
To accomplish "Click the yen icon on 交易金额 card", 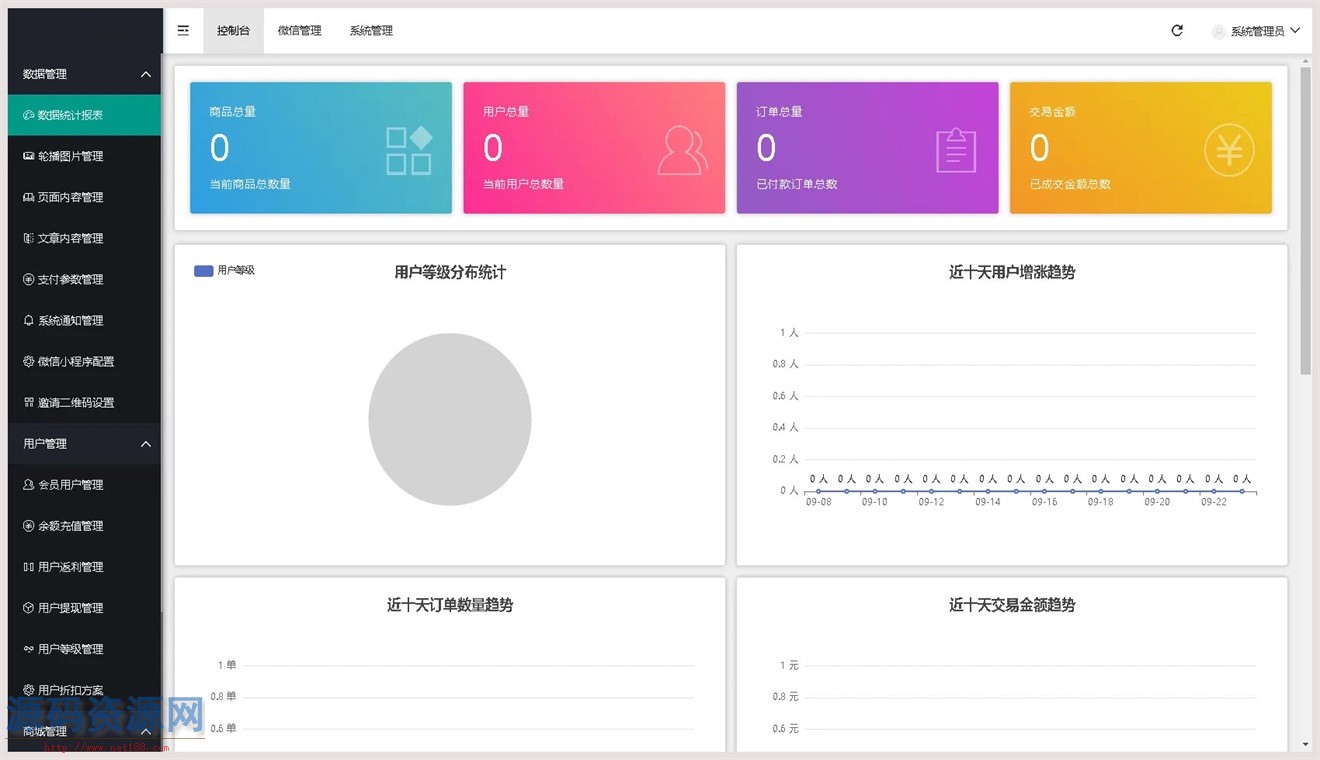I will 1228,151.
